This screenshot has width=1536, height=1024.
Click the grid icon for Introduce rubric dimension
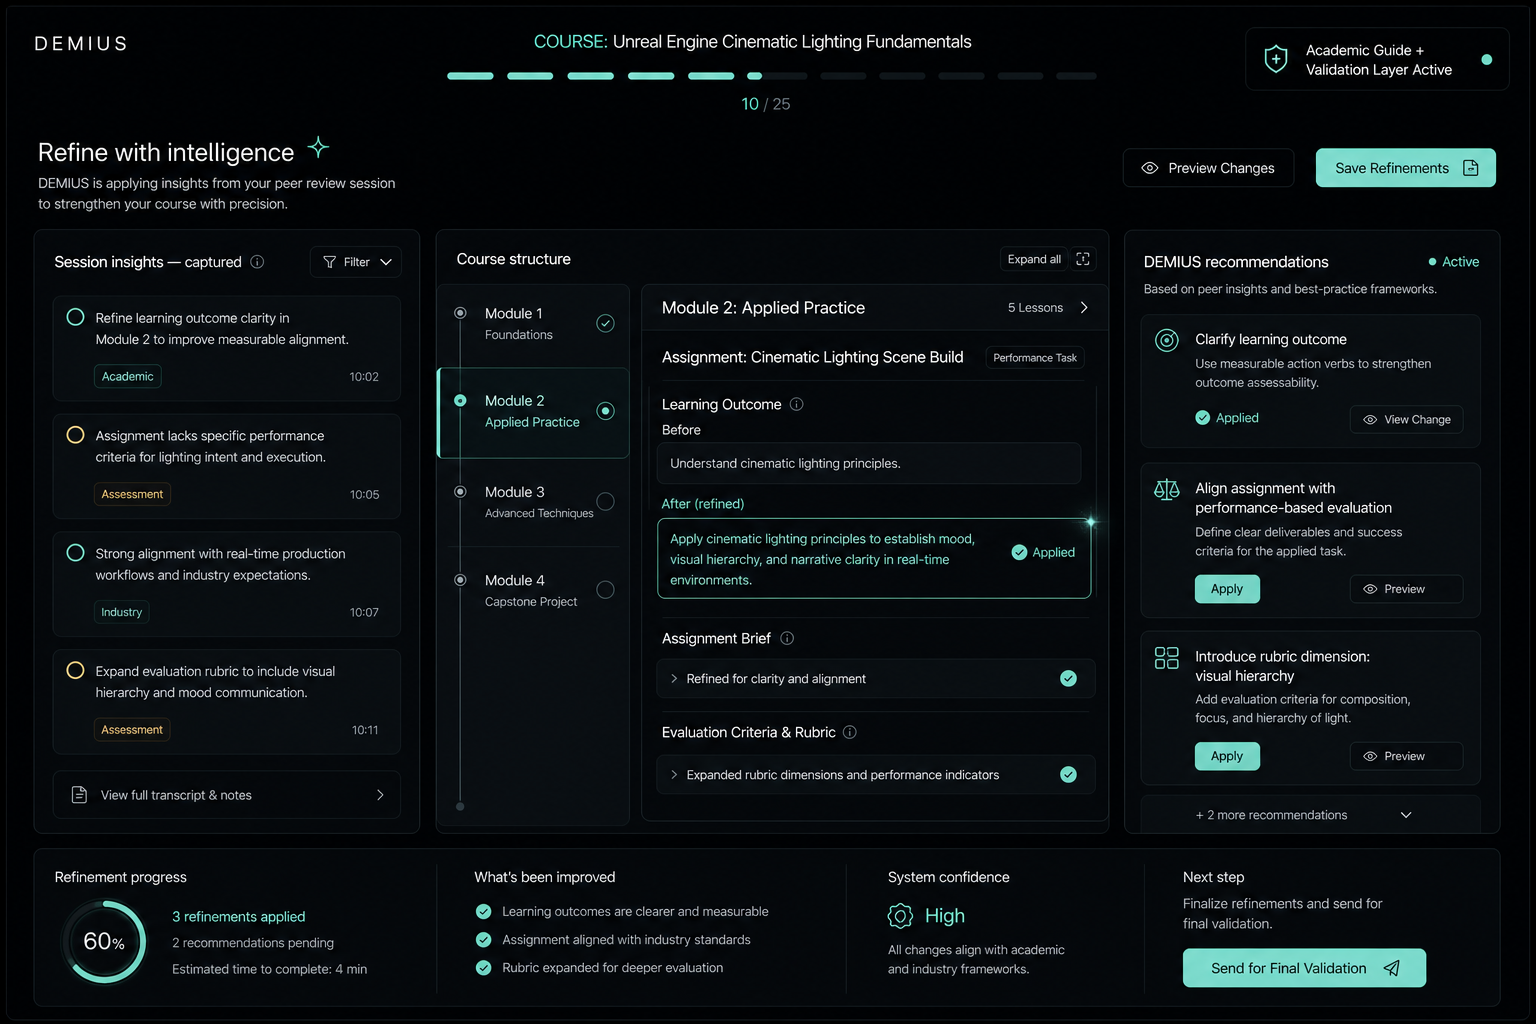(x=1167, y=657)
